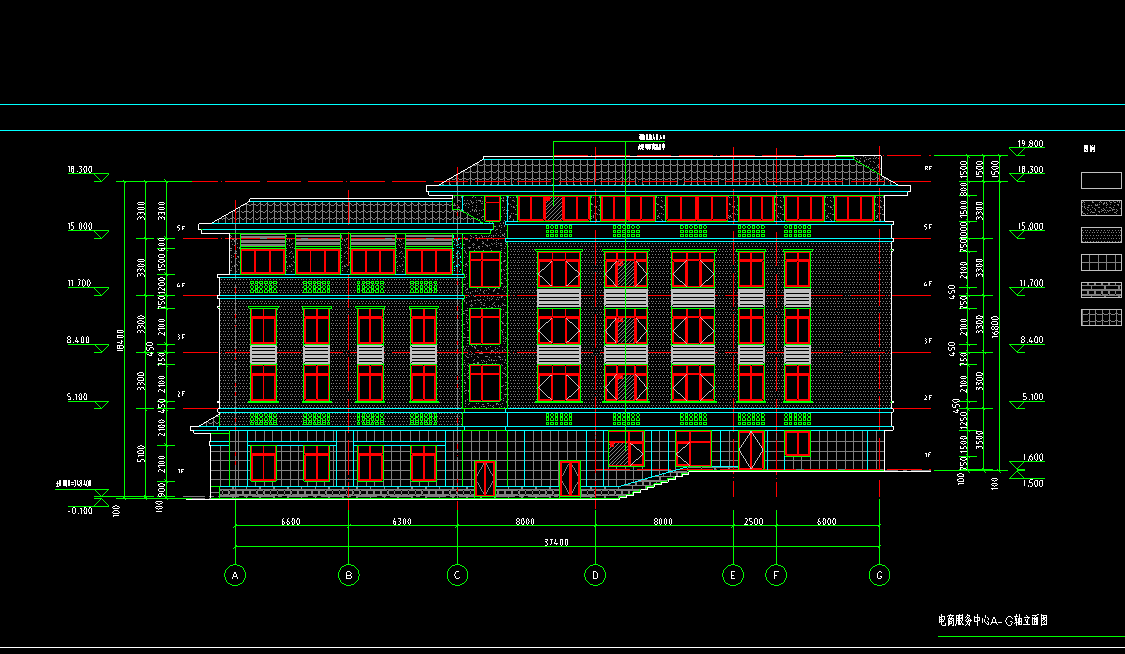The image size is (1125, 654).
Task: Click the 6600 dimension between A and B
Action: coord(291,521)
